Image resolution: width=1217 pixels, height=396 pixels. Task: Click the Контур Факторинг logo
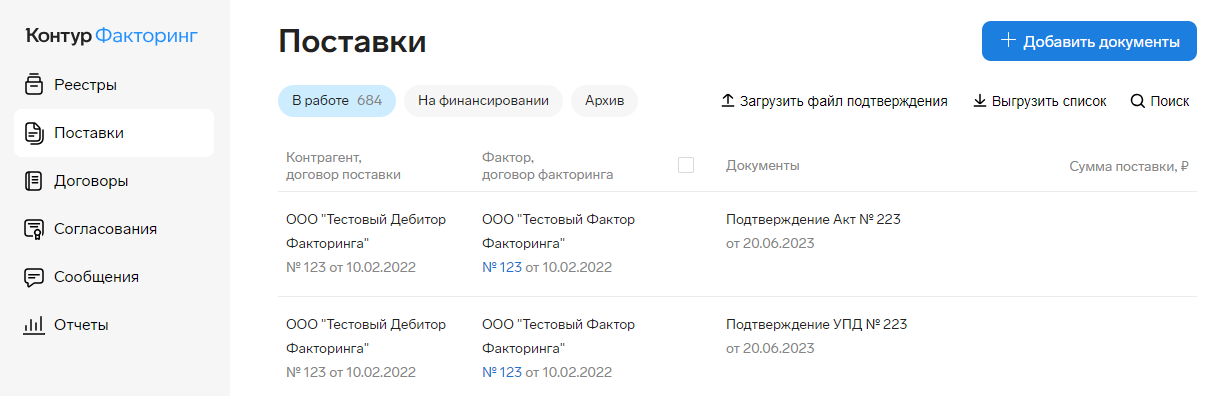pos(112,36)
